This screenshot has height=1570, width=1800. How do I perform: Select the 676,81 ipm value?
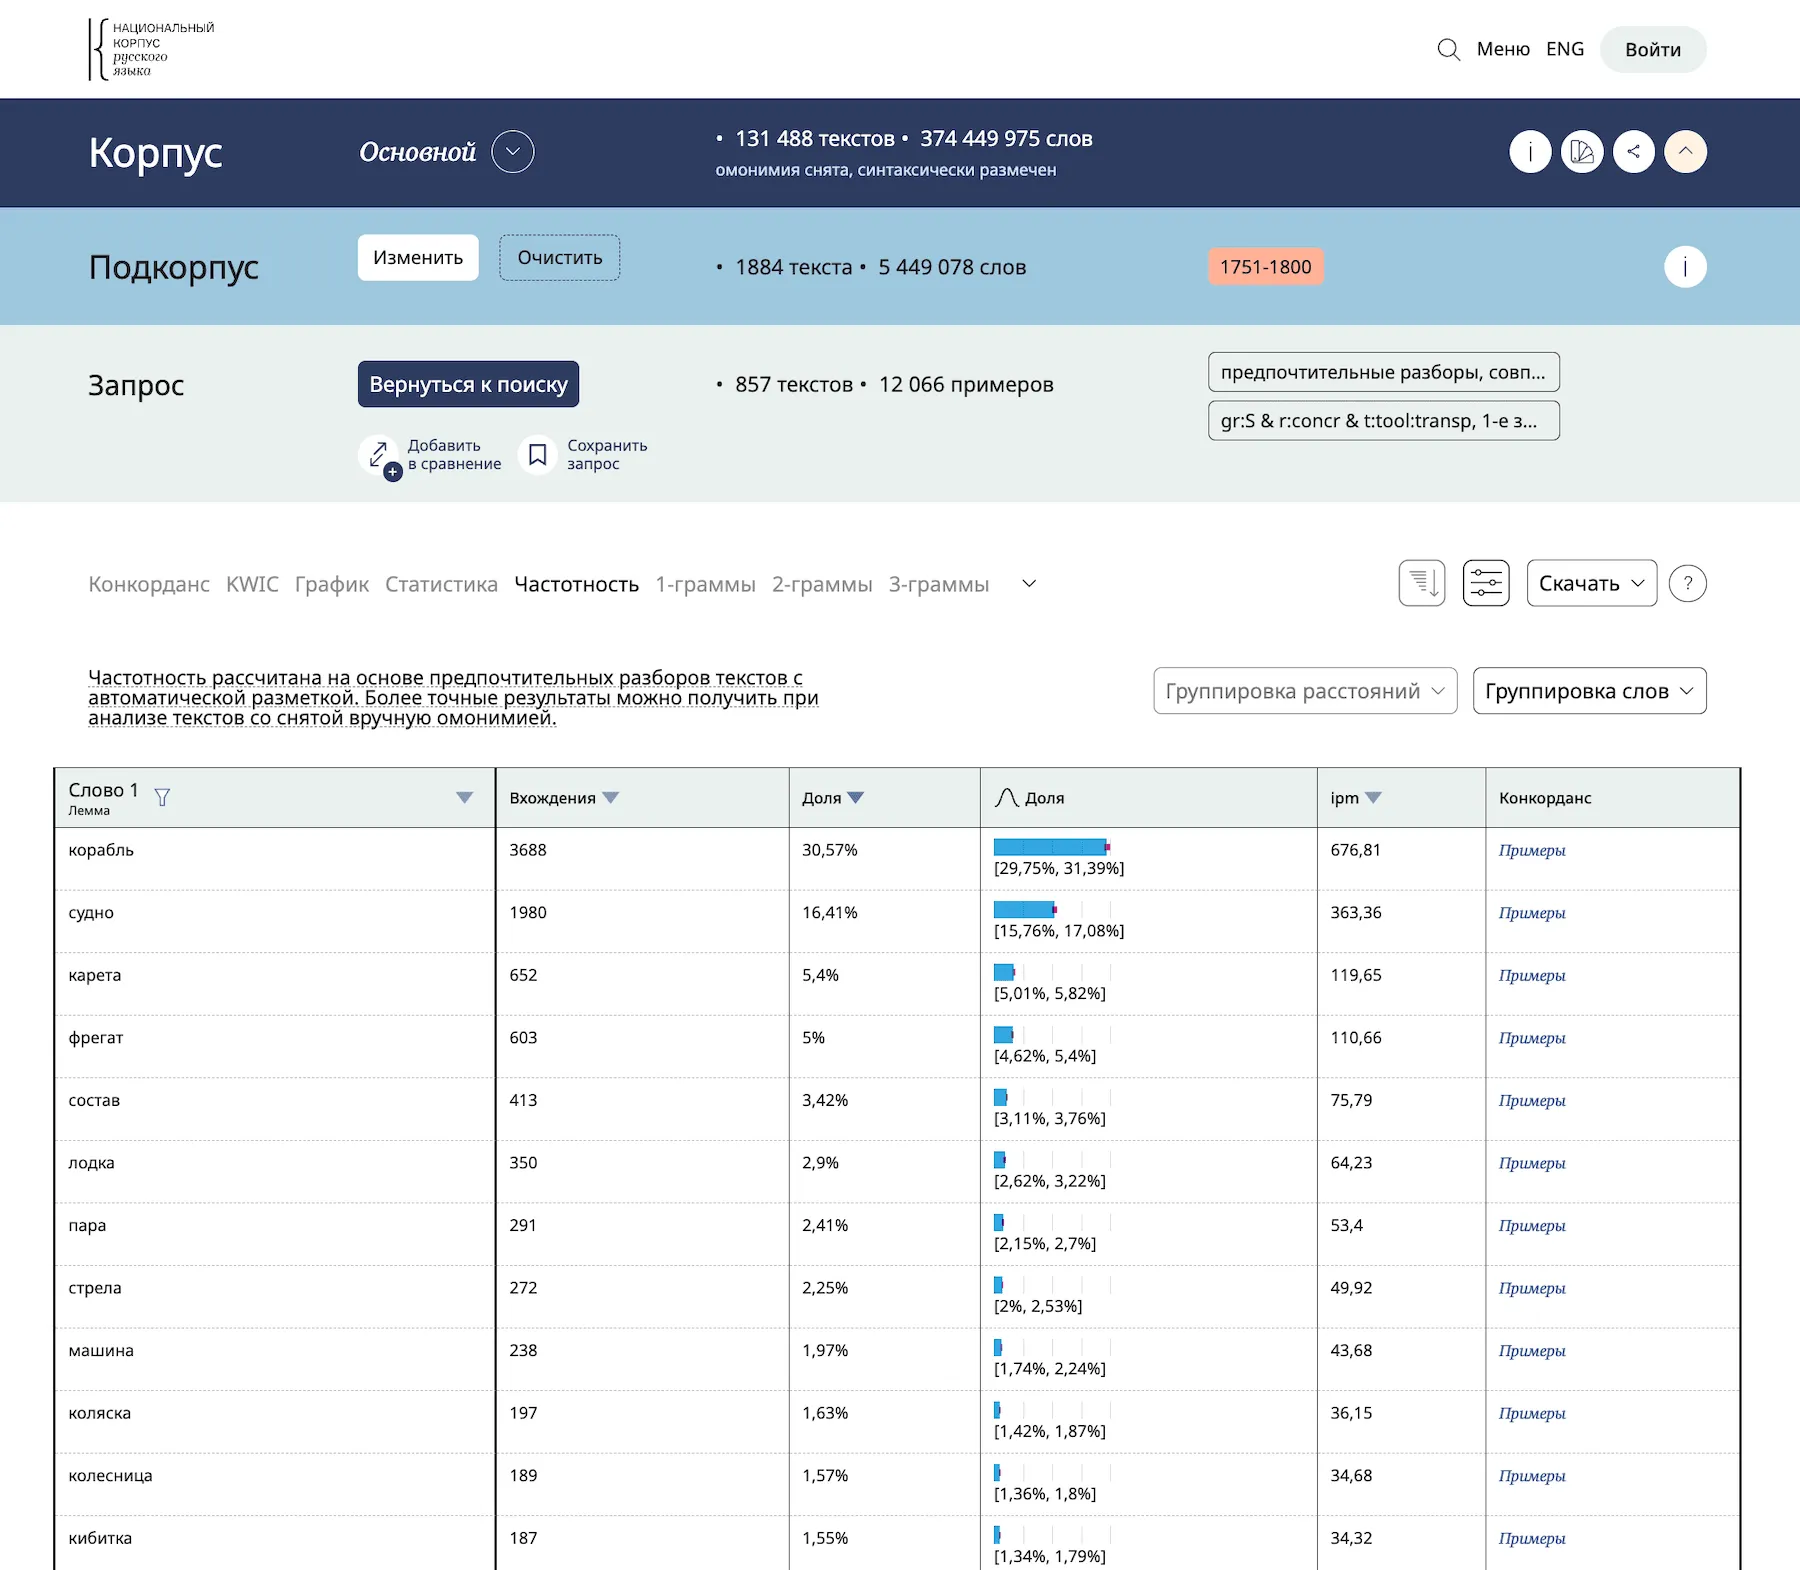(1355, 850)
